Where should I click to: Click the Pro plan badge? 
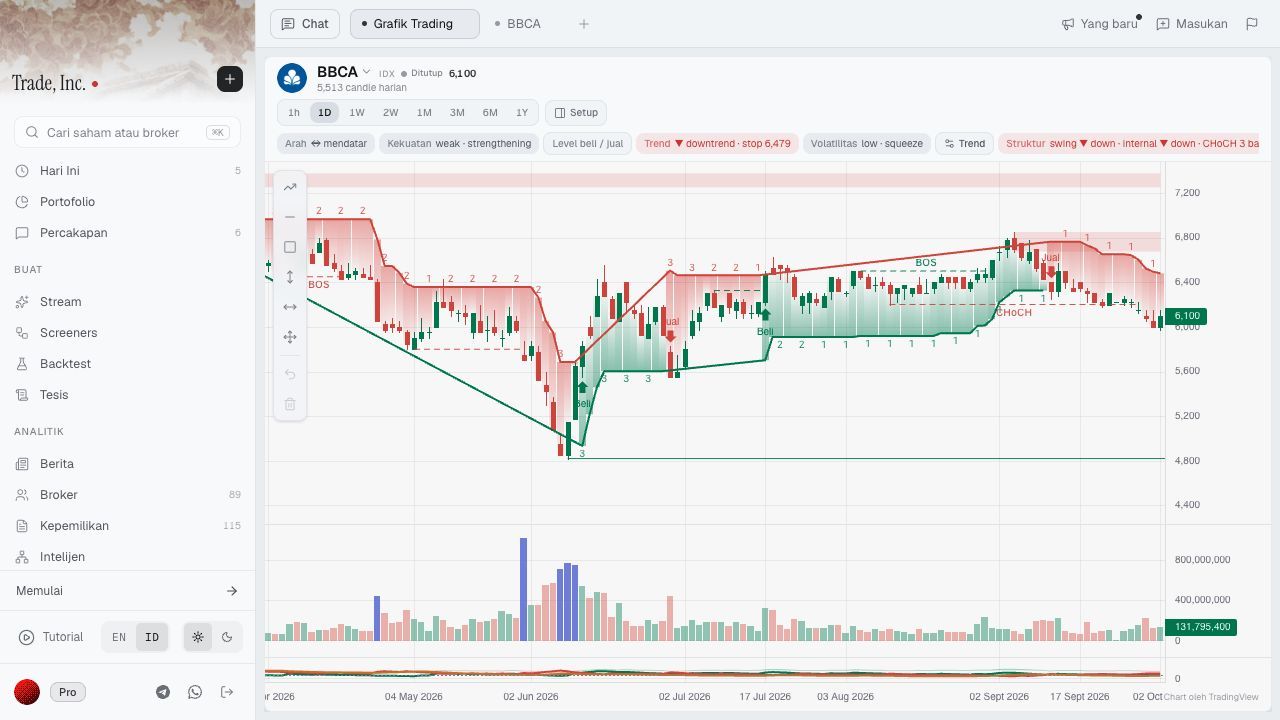(67, 692)
